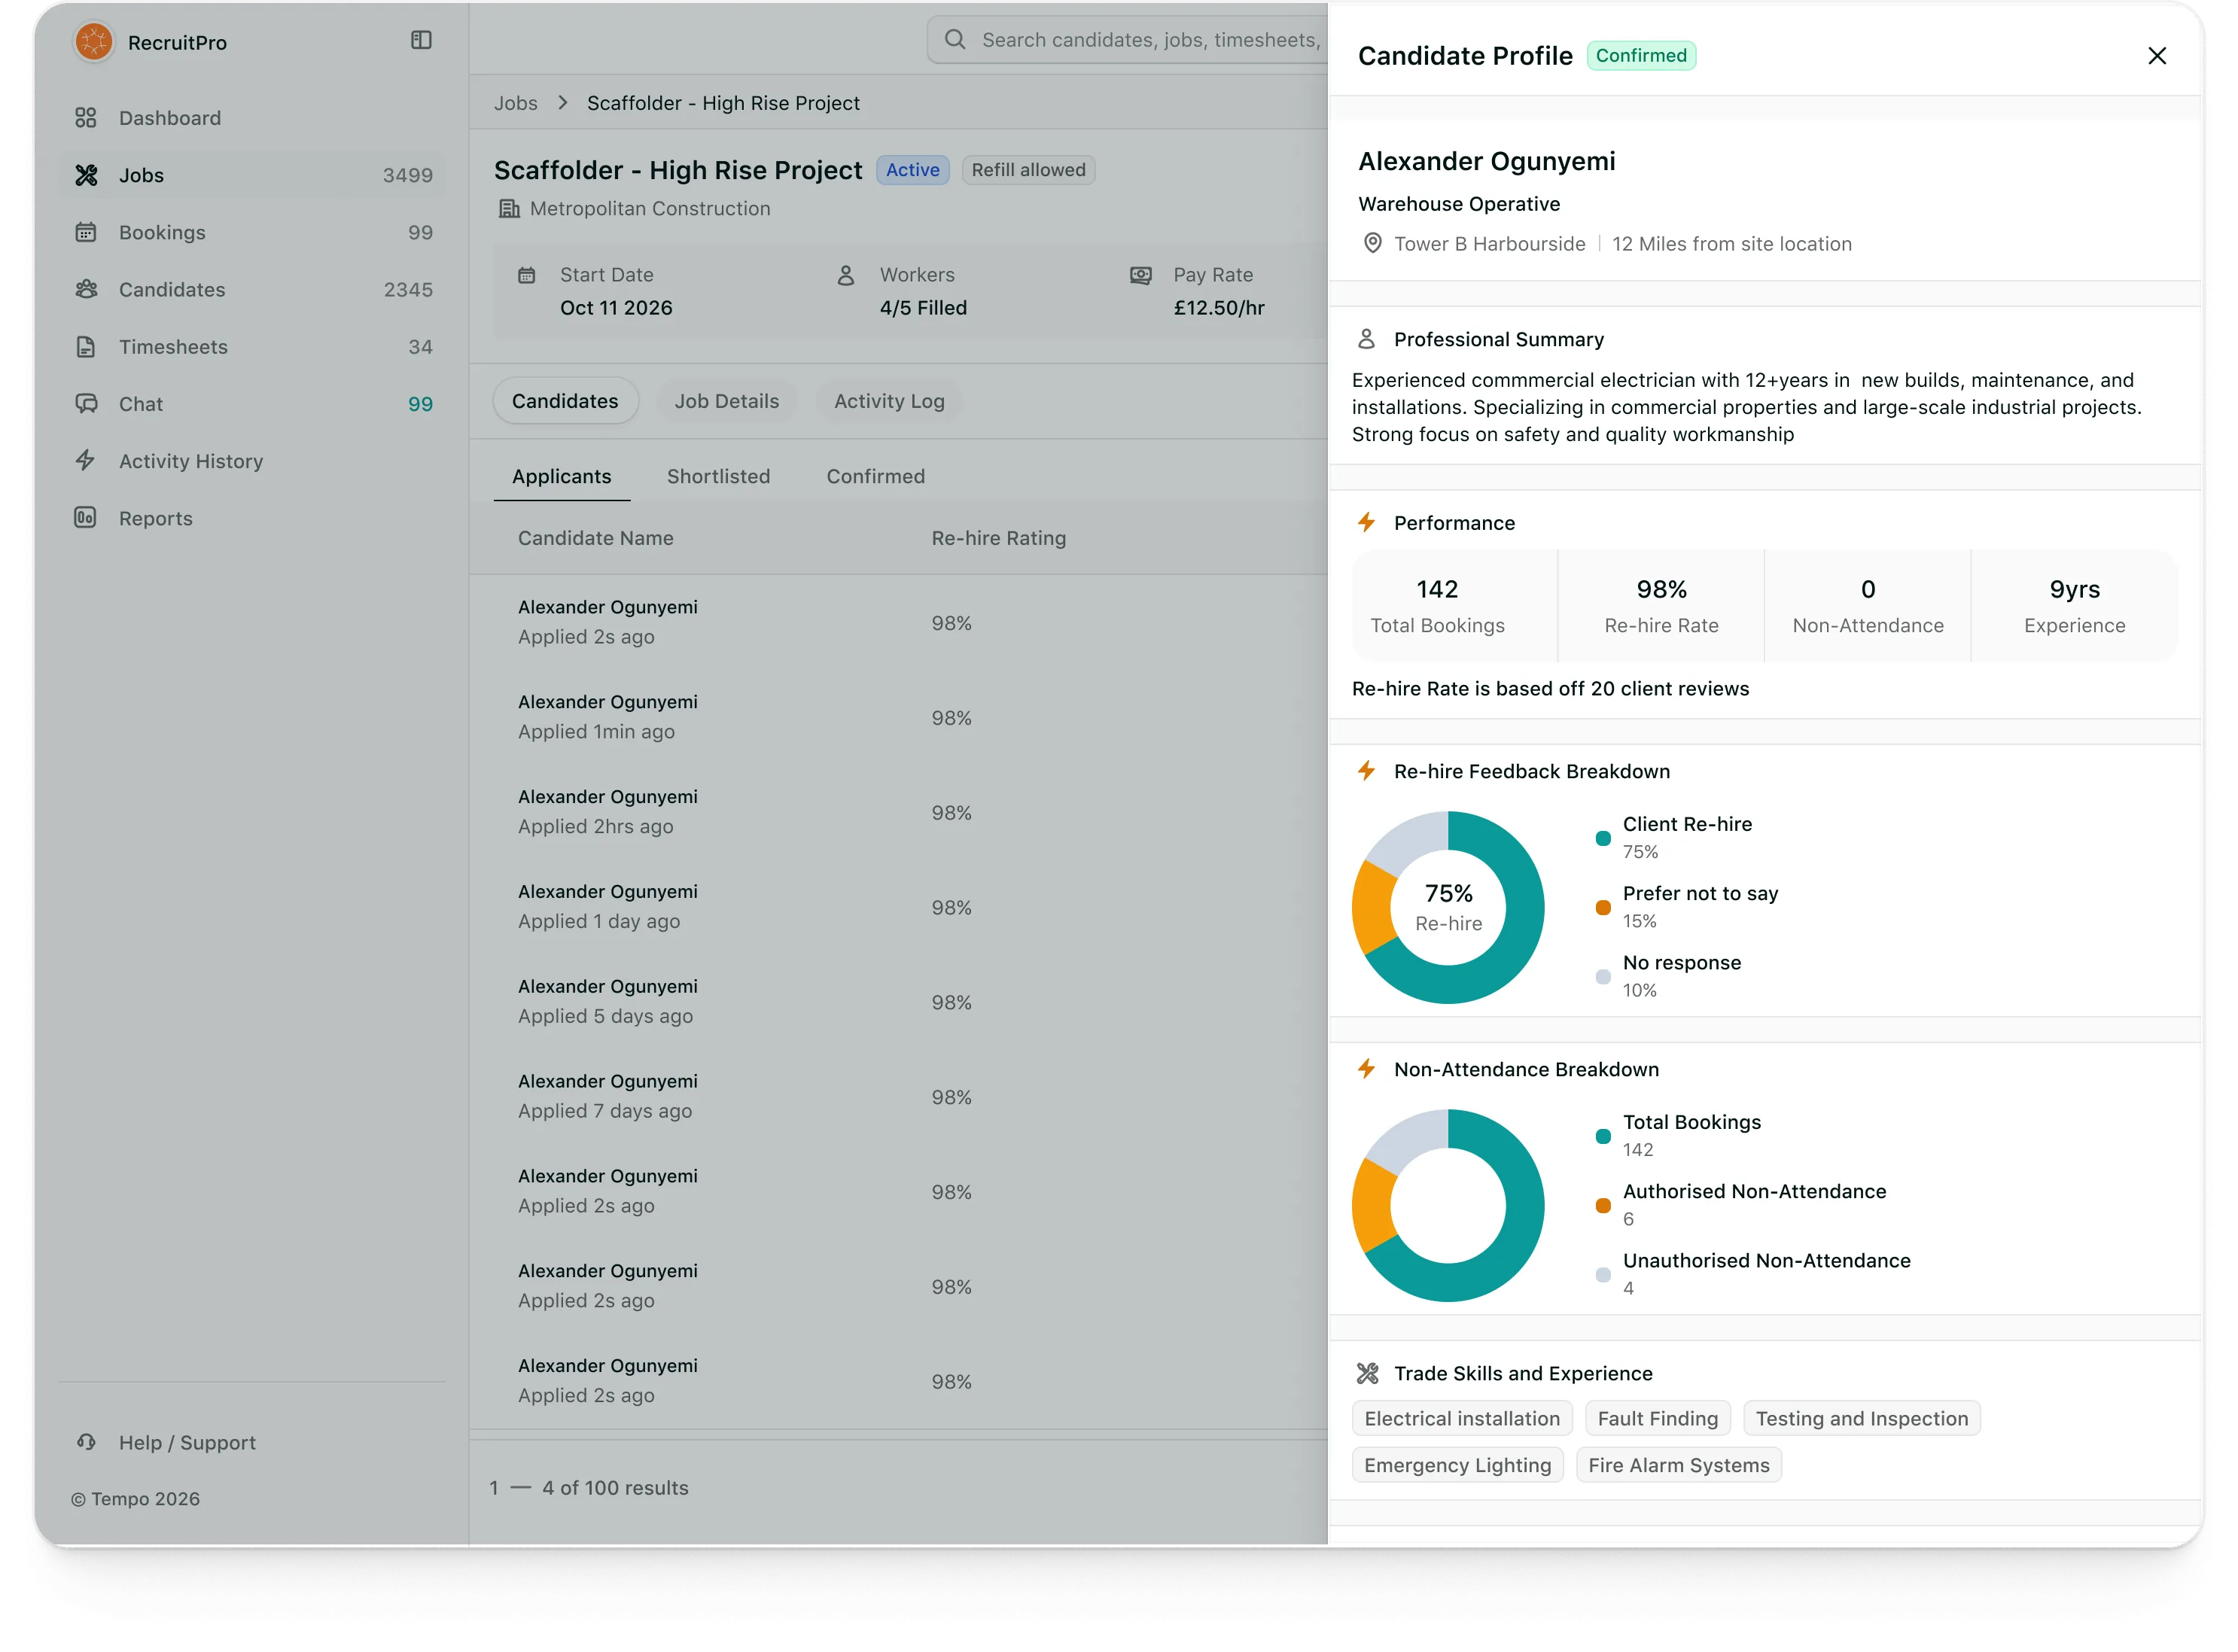This screenshot has height=1652, width=2238.
Task: Open the Job Details tab
Action: 726,401
